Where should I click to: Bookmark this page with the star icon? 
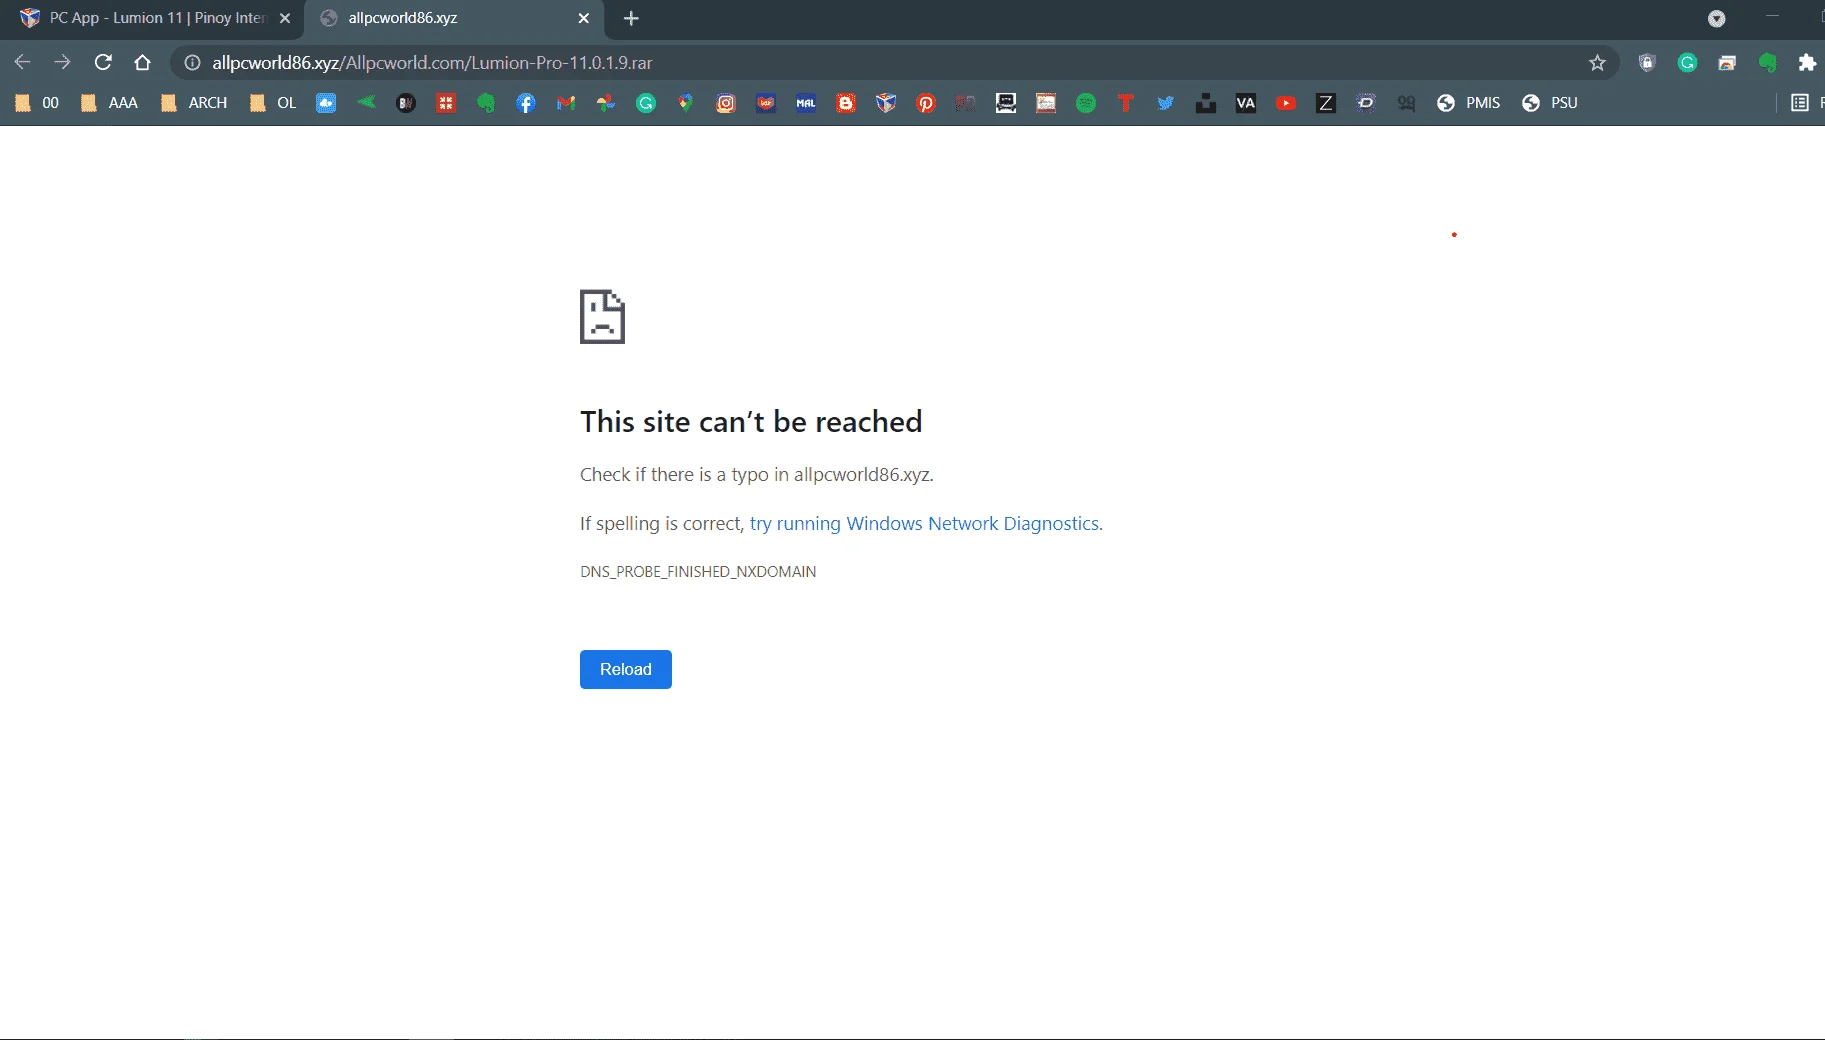click(1597, 63)
